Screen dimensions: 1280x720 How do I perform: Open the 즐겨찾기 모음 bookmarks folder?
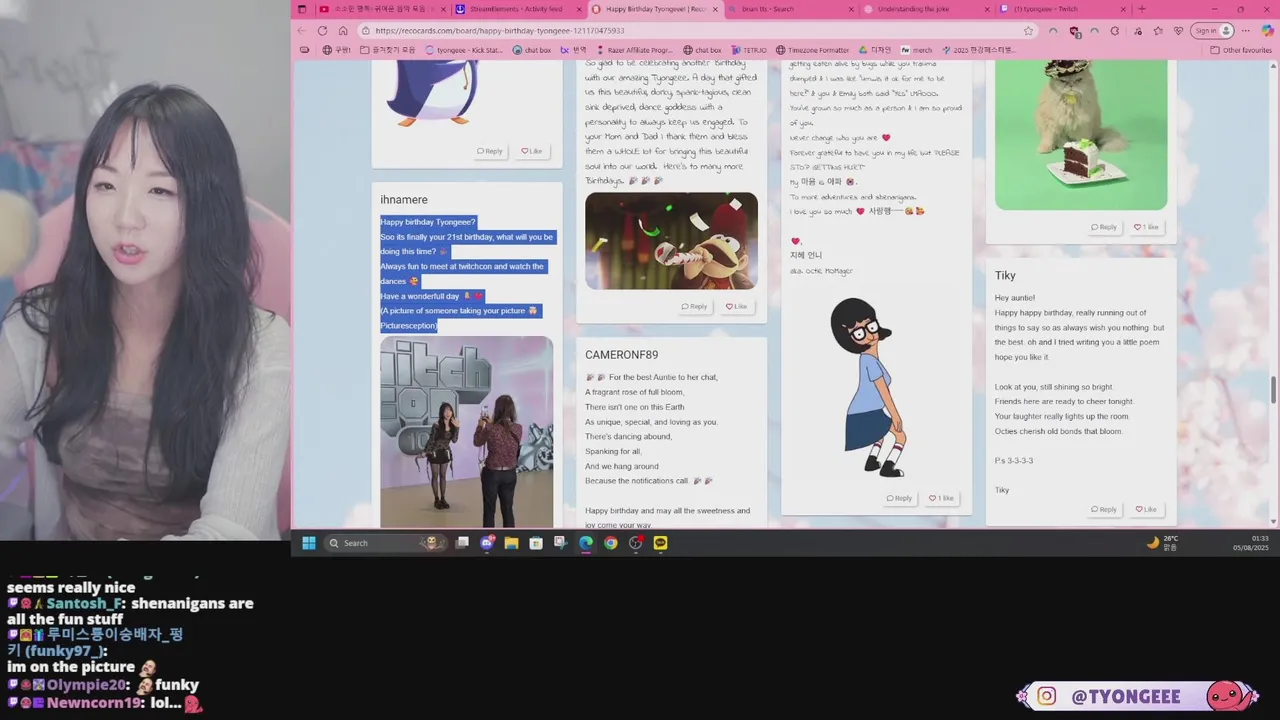[x=388, y=50]
